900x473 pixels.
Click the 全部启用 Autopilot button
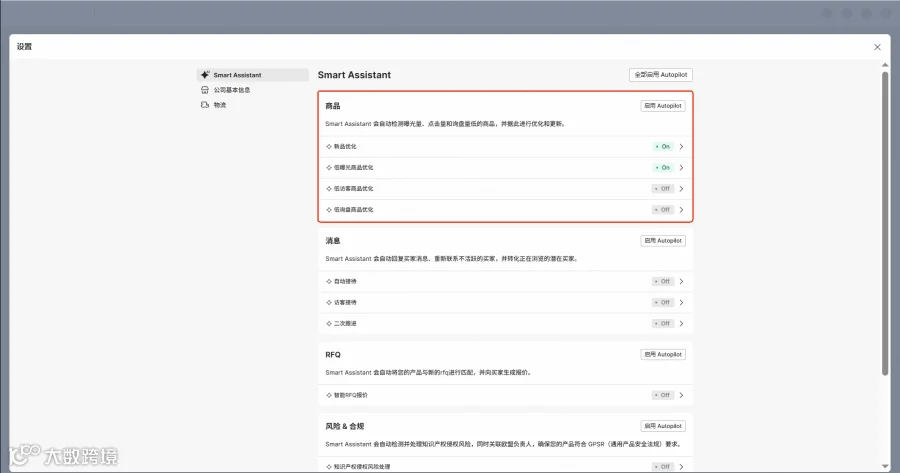click(x=661, y=75)
